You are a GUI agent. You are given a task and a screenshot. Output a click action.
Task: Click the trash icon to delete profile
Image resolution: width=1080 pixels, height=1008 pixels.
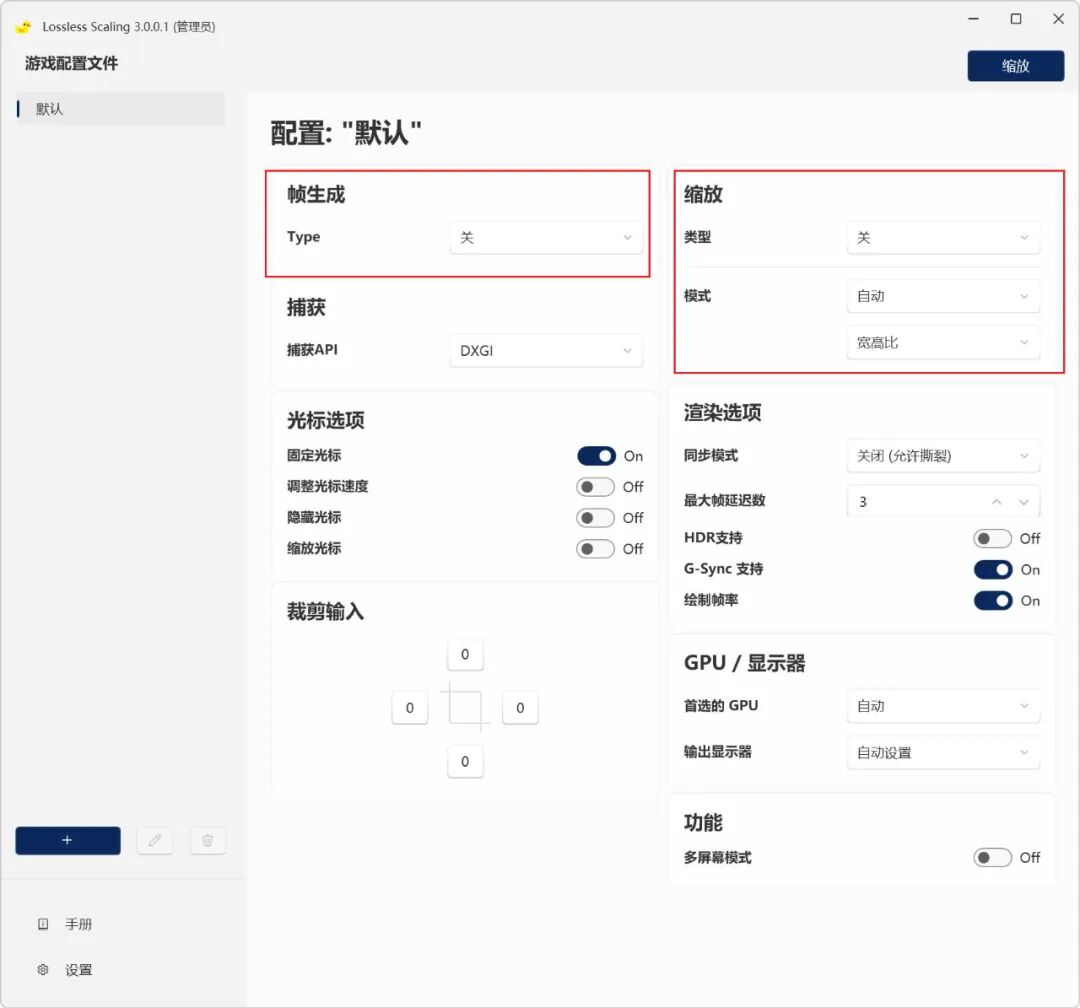(207, 840)
